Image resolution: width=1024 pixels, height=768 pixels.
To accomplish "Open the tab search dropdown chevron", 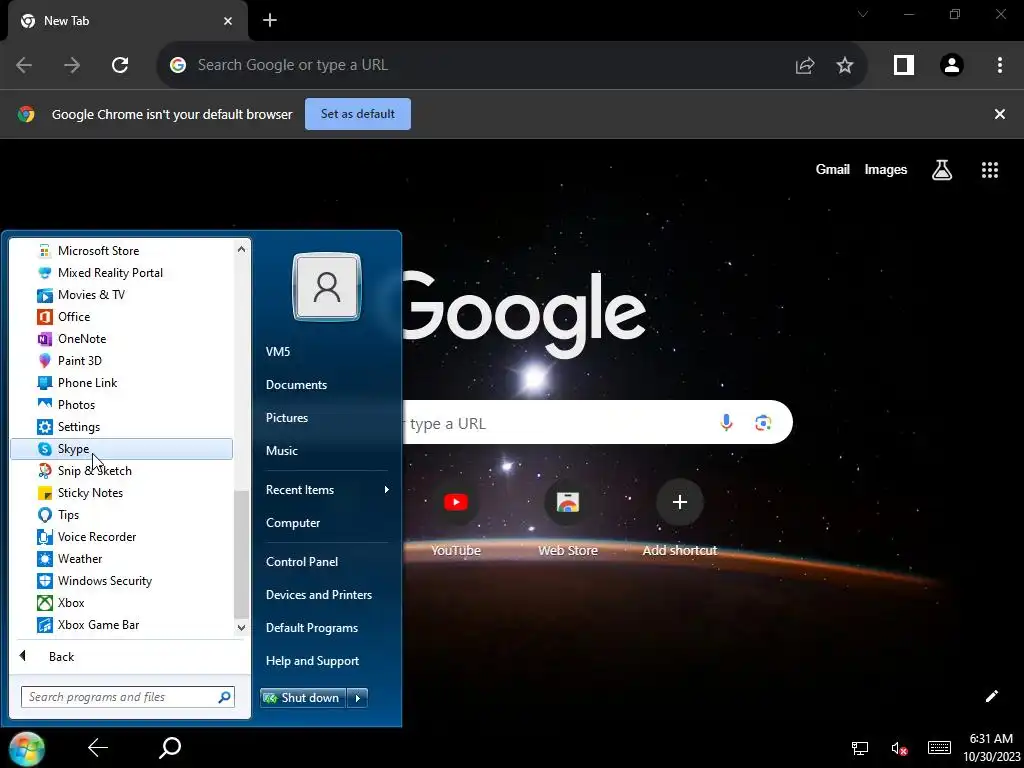I will [x=863, y=14].
